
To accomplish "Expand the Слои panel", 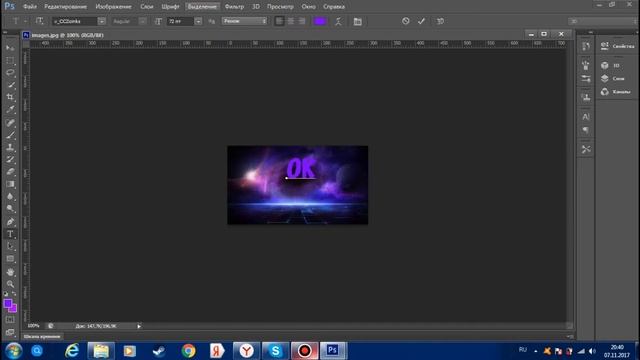I will 613,78.
